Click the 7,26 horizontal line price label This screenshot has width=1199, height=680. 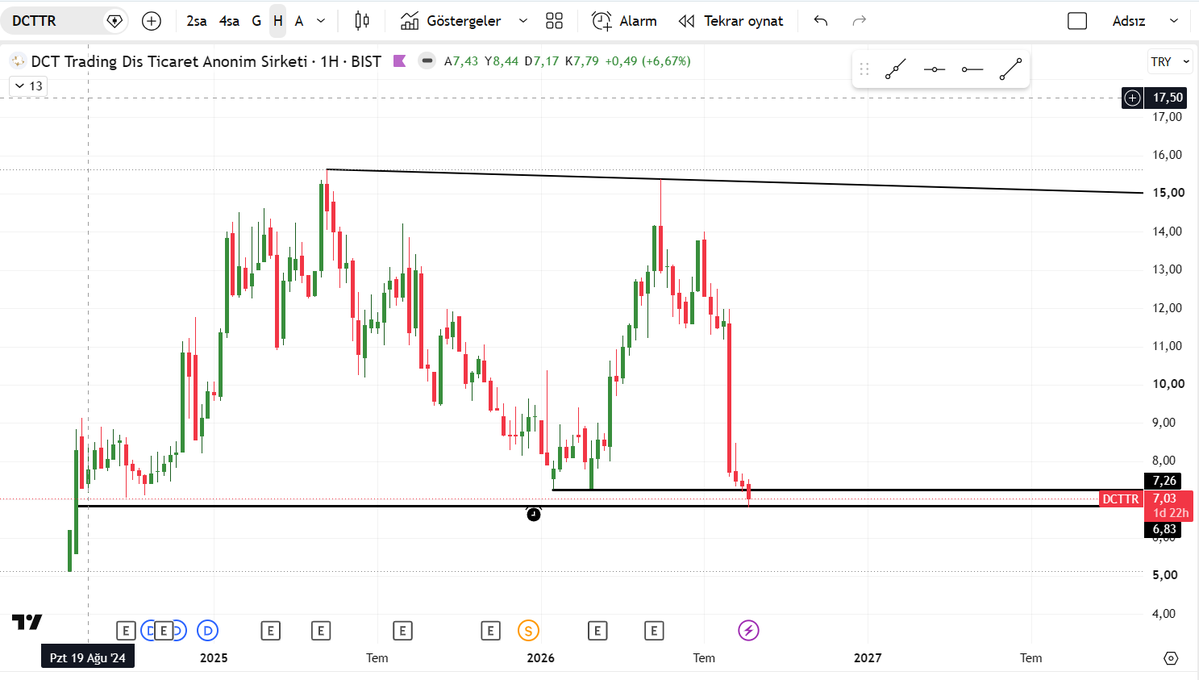pos(1164,480)
